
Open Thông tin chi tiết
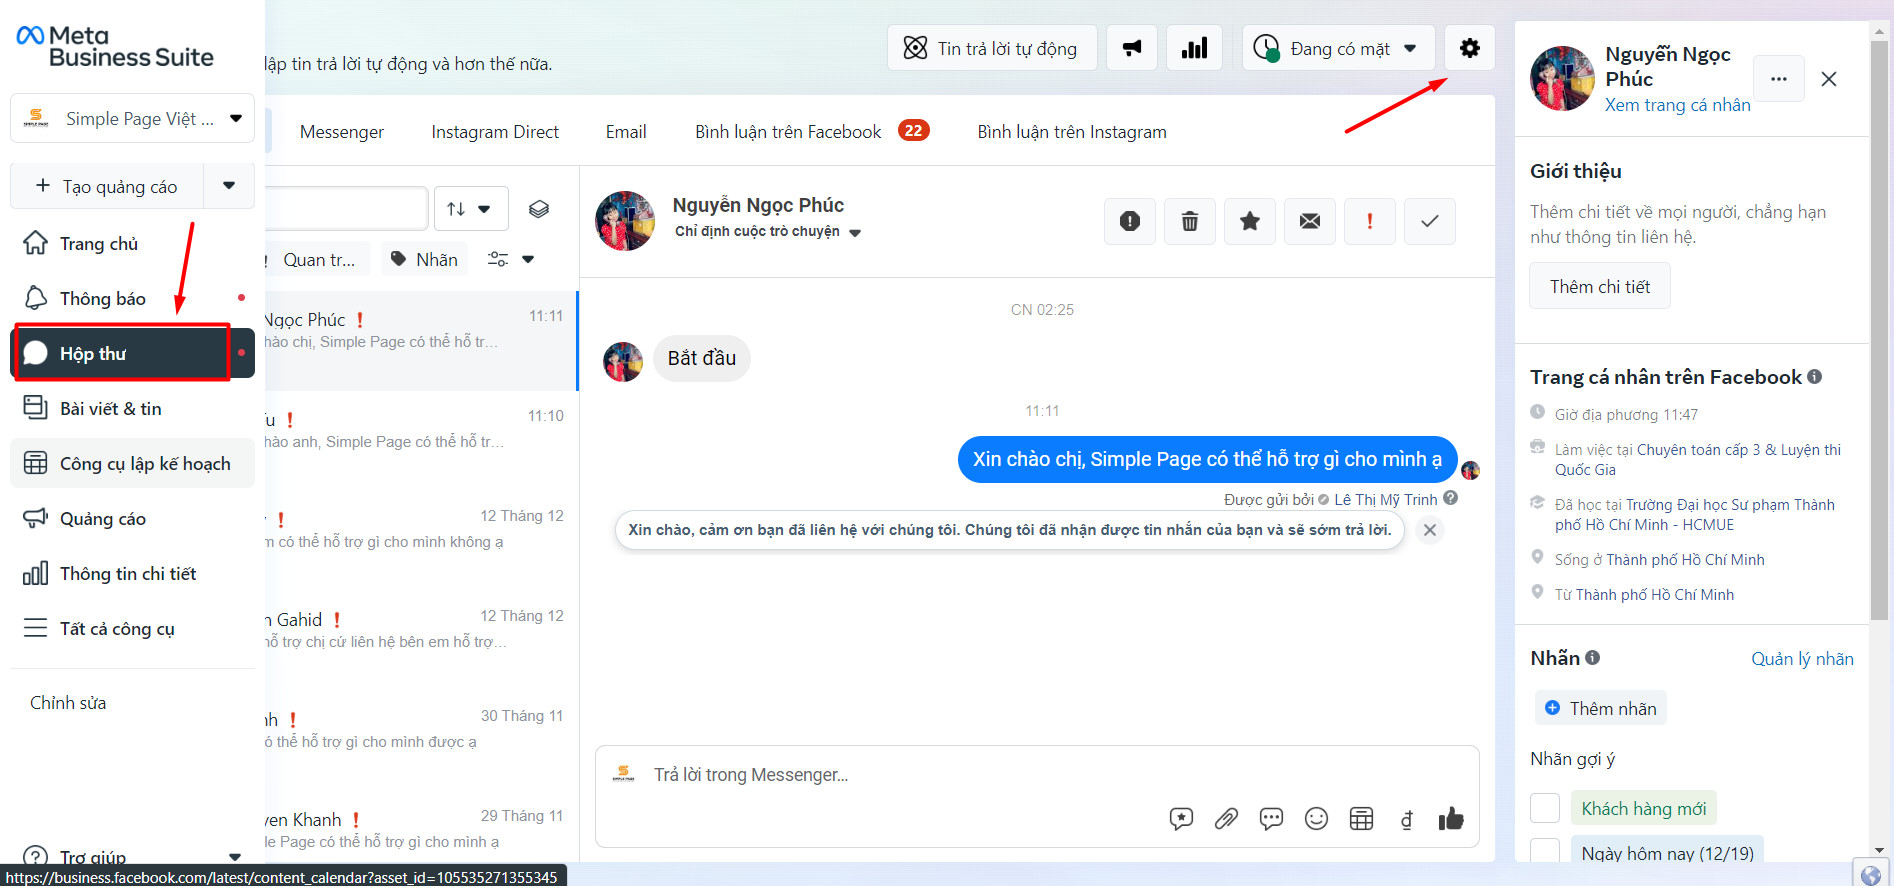132,574
